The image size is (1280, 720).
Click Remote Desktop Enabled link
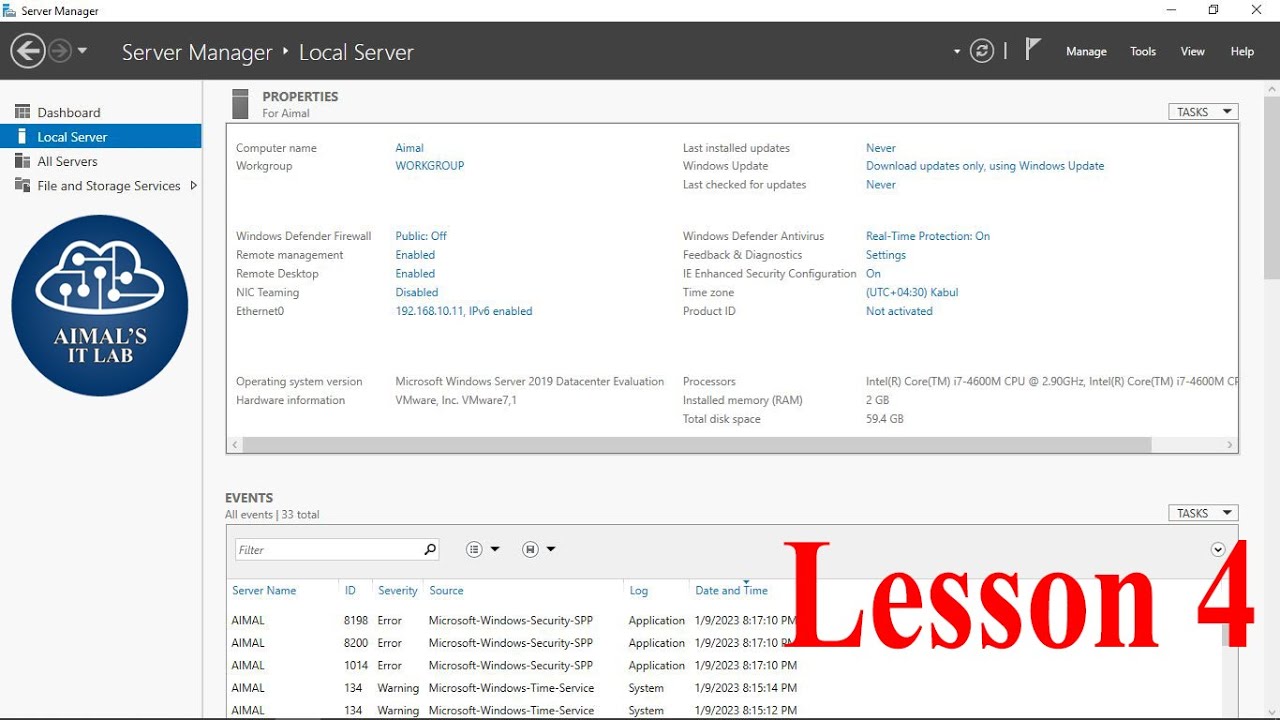pyautogui.click(x=415, y=274)
